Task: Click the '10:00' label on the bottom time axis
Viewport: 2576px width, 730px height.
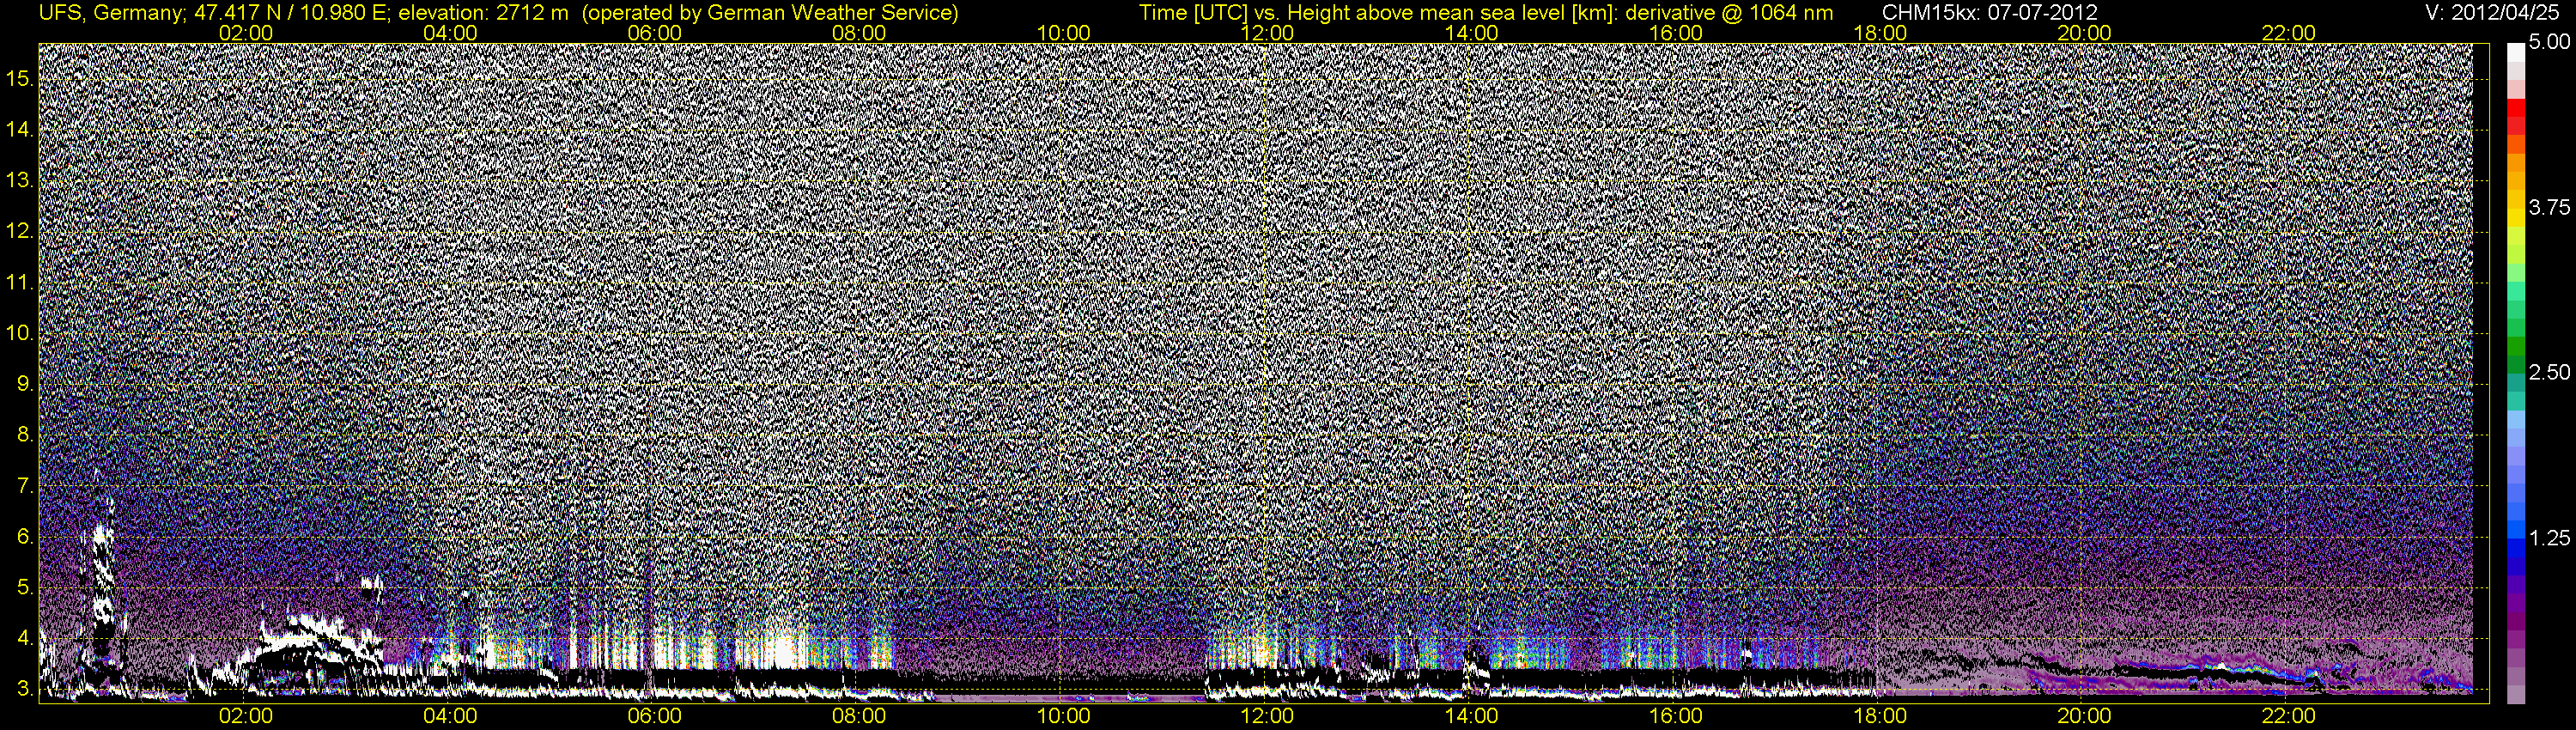Action: (x=1063, y=716)
